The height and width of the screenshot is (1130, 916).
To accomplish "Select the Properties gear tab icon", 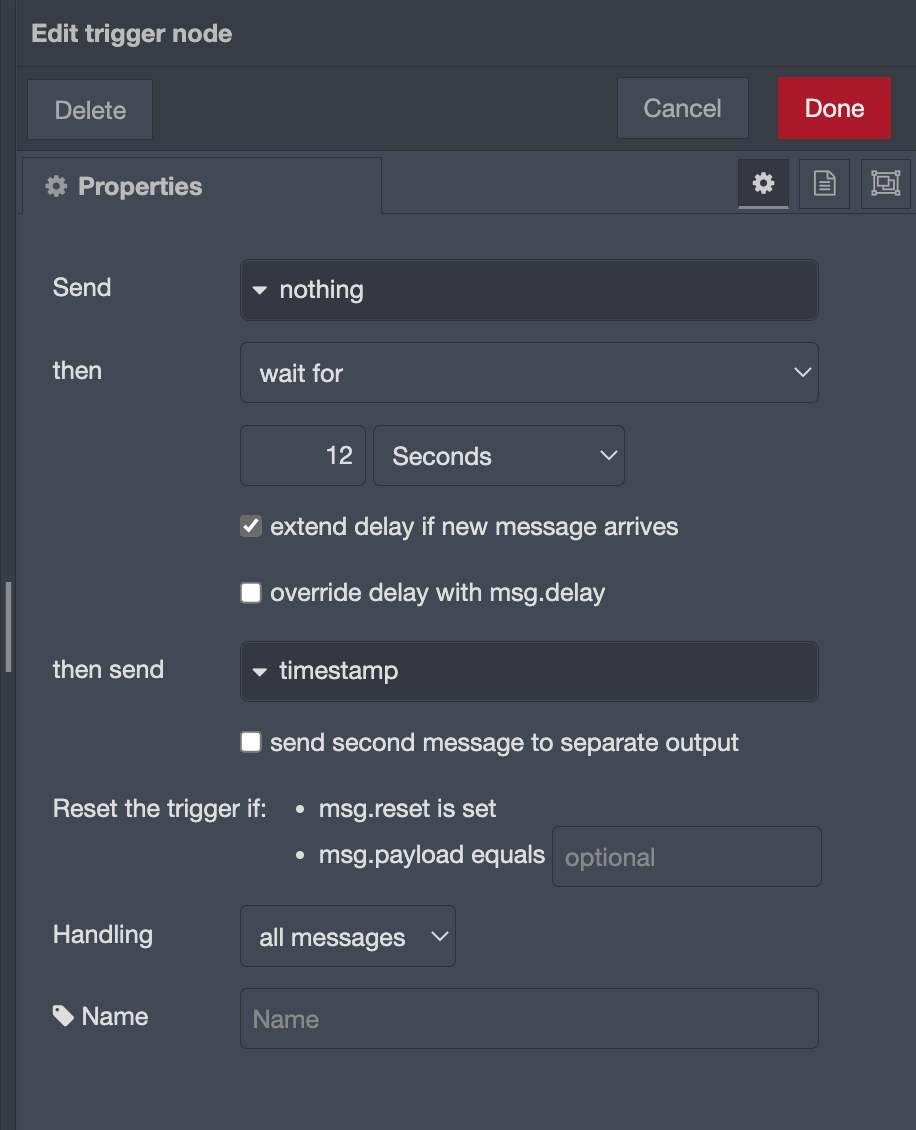I will tap(763, 184).
